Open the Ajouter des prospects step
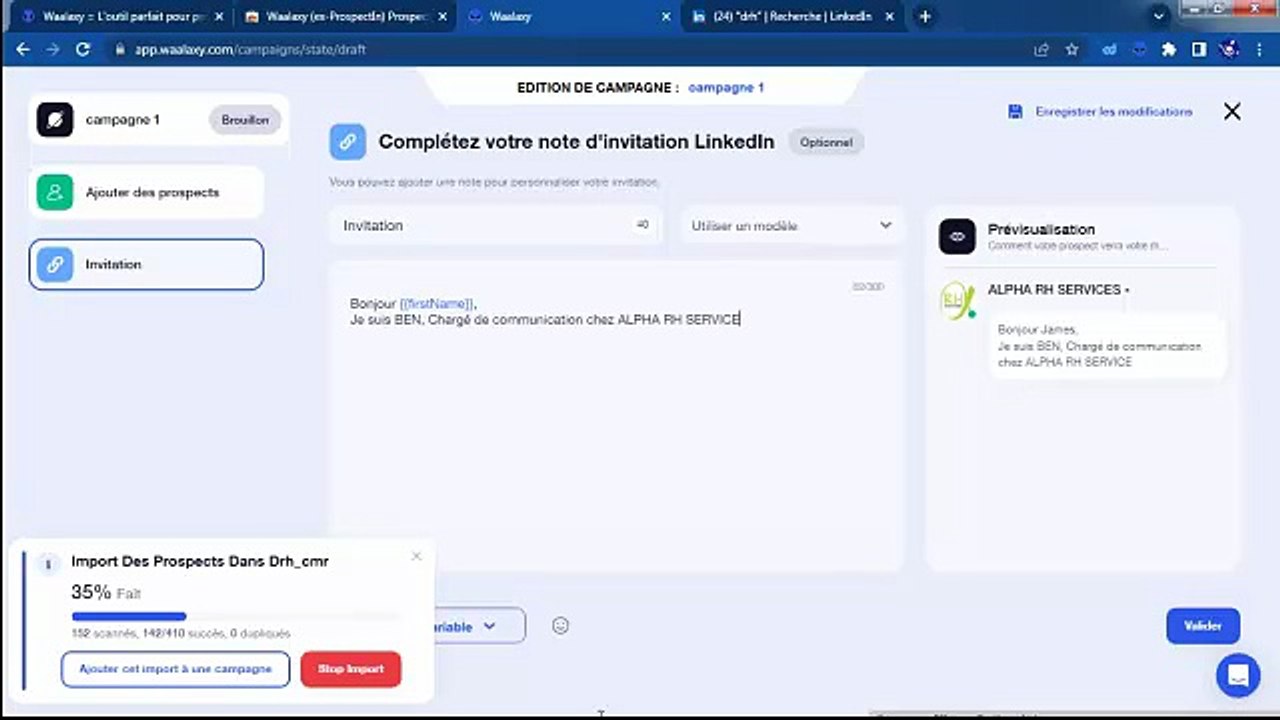This screenshot has width=1280, height=720. pos(146,192)
